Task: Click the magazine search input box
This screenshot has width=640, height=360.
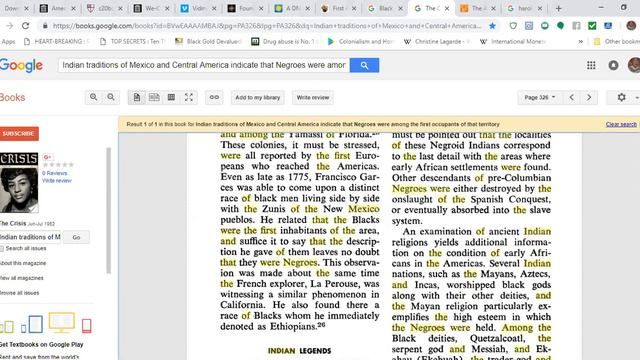Action: pos(30,237)
